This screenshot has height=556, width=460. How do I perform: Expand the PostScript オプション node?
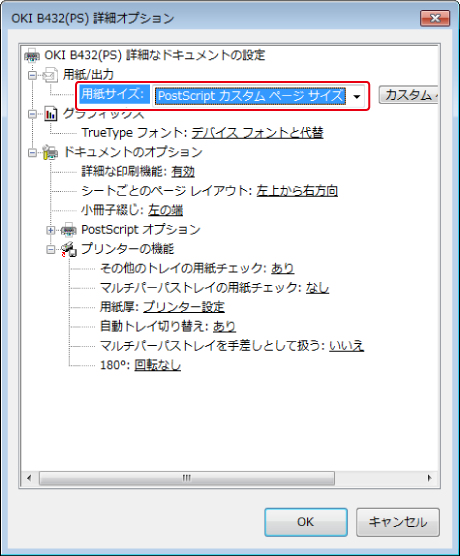[51, 230]
